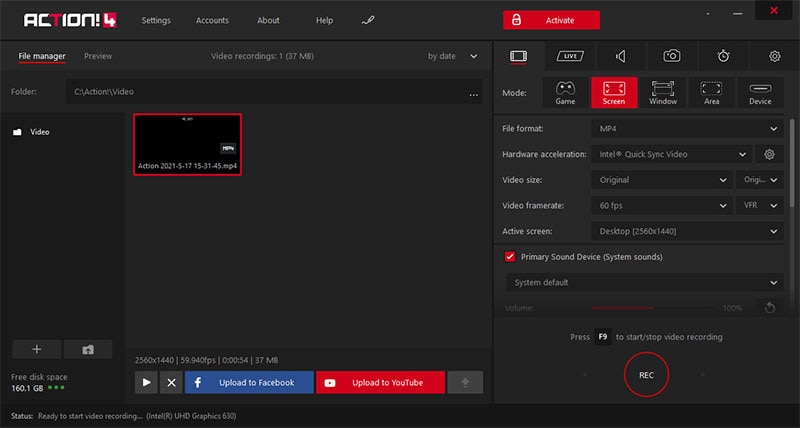Open the Accounts menu
This screenshot has width=800, height=428.
coord(212,20)
